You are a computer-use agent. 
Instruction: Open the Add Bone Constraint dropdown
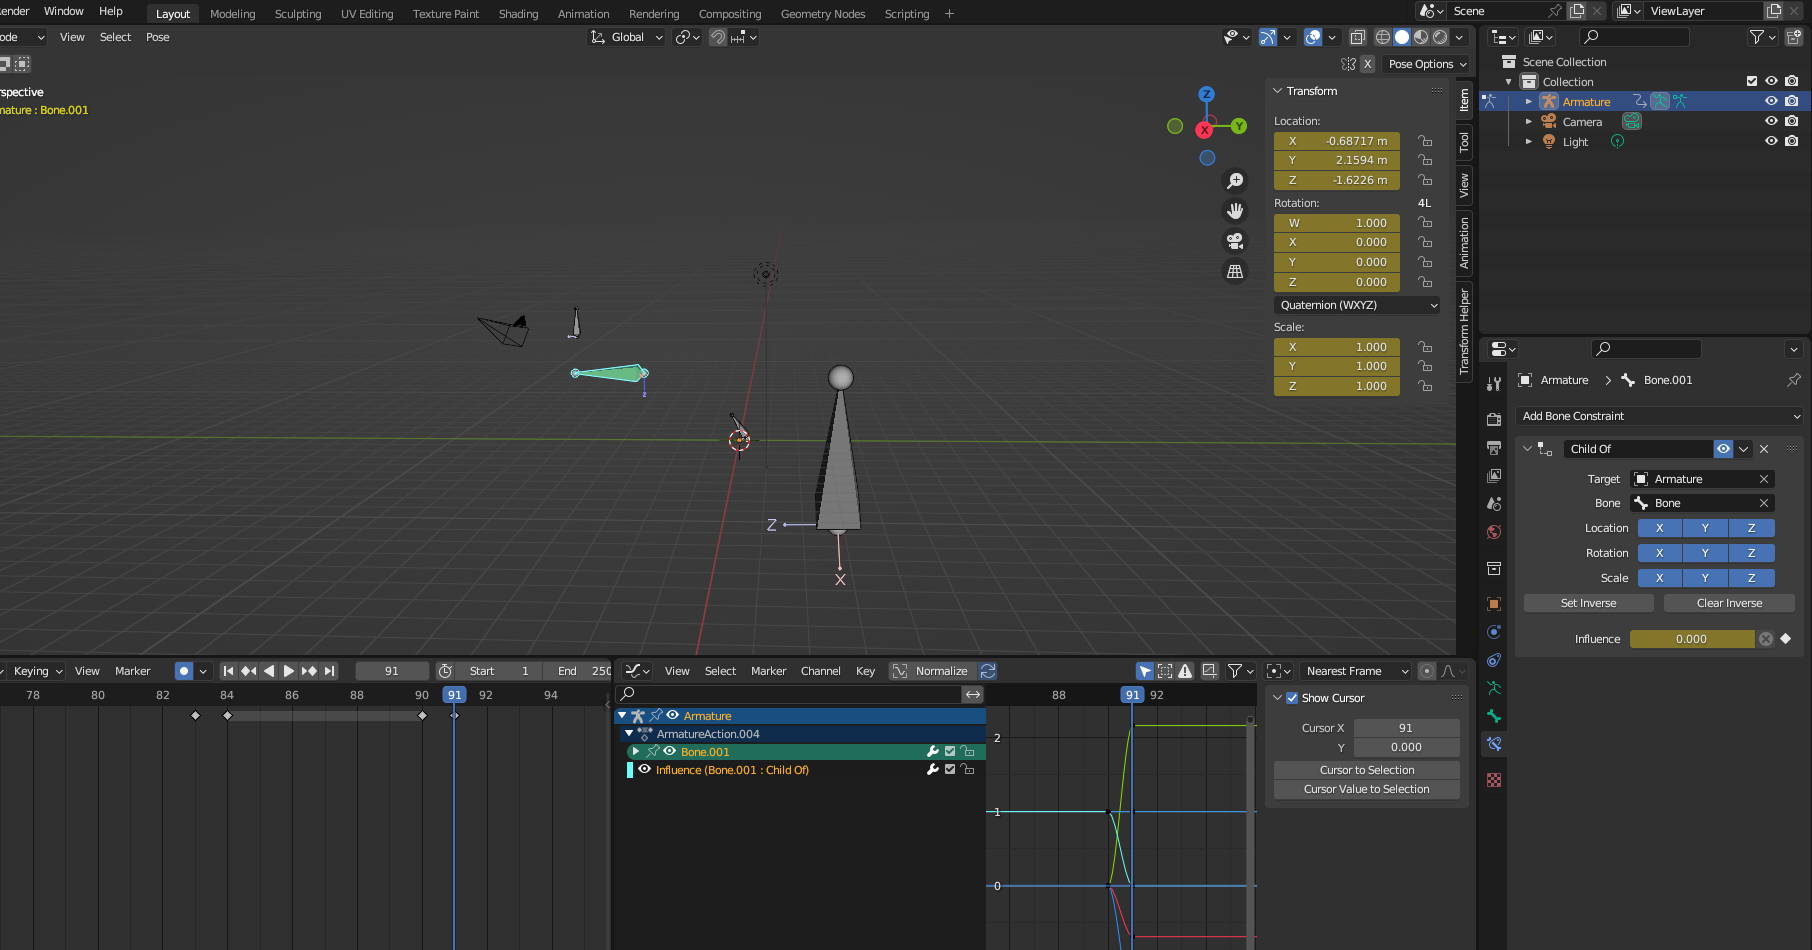[1661, 416]
